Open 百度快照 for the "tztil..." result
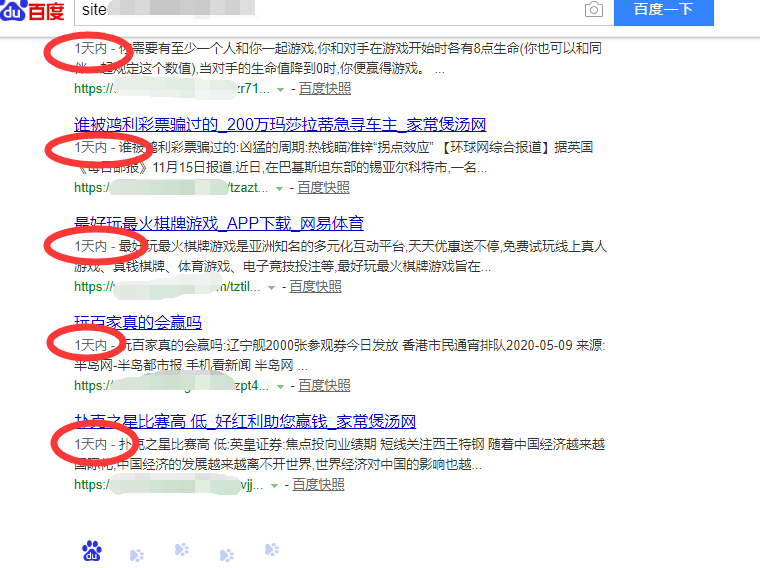Screen dimensions: 760x568 (x=315, y=287)
